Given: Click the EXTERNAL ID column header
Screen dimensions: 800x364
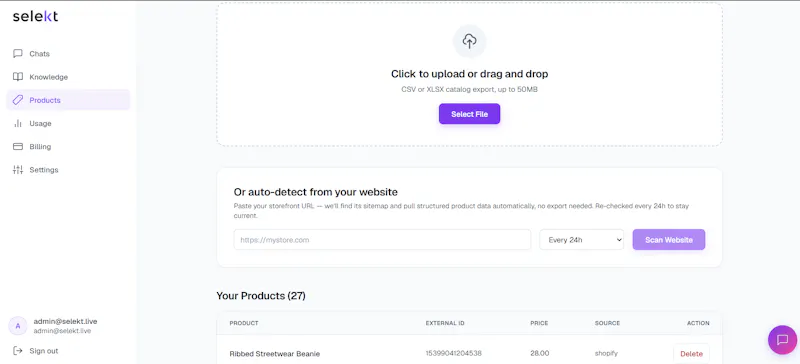Looking at the screenshot, I should [445, 323].
